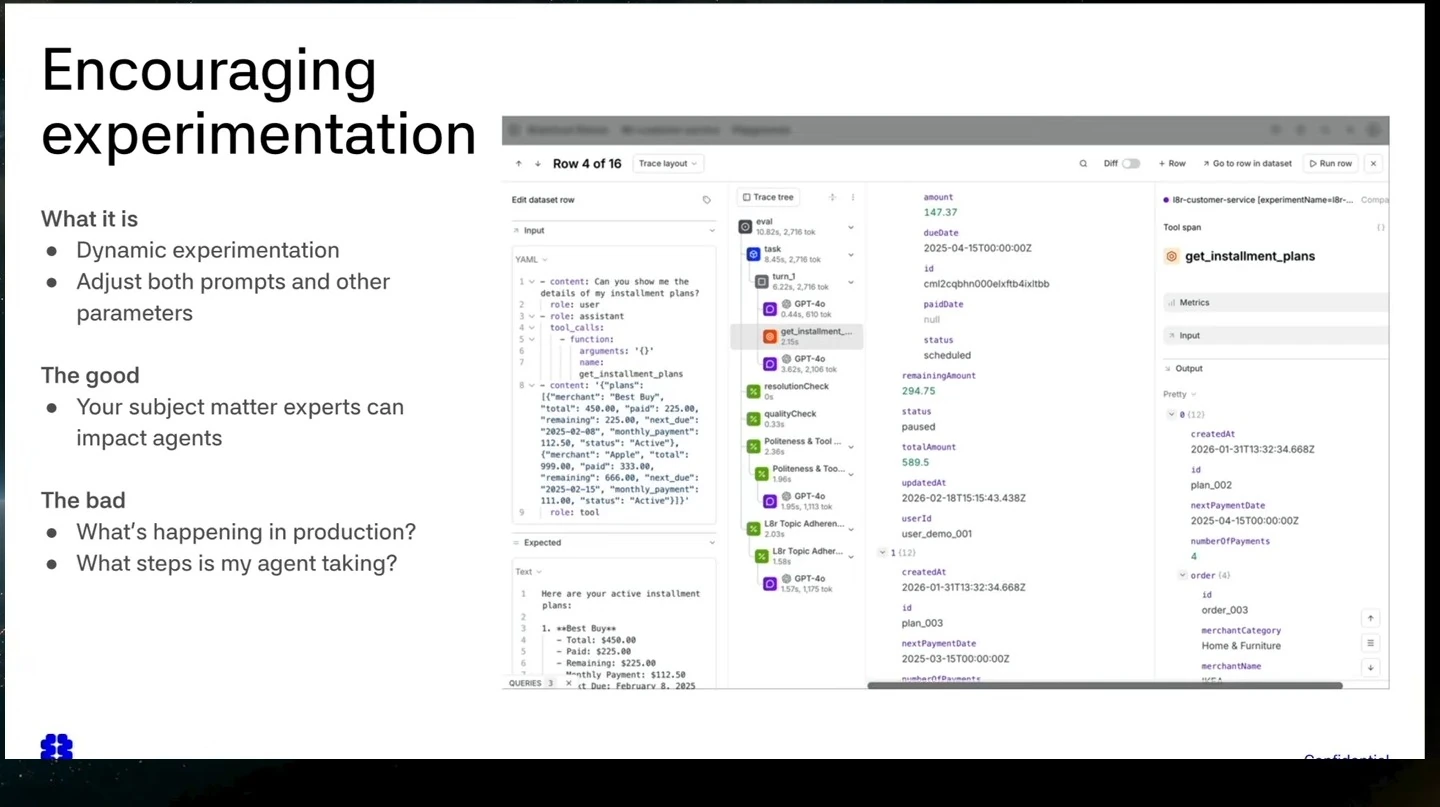
Task: Click the curly braces icon beside Tool span
Action: 1381,228
